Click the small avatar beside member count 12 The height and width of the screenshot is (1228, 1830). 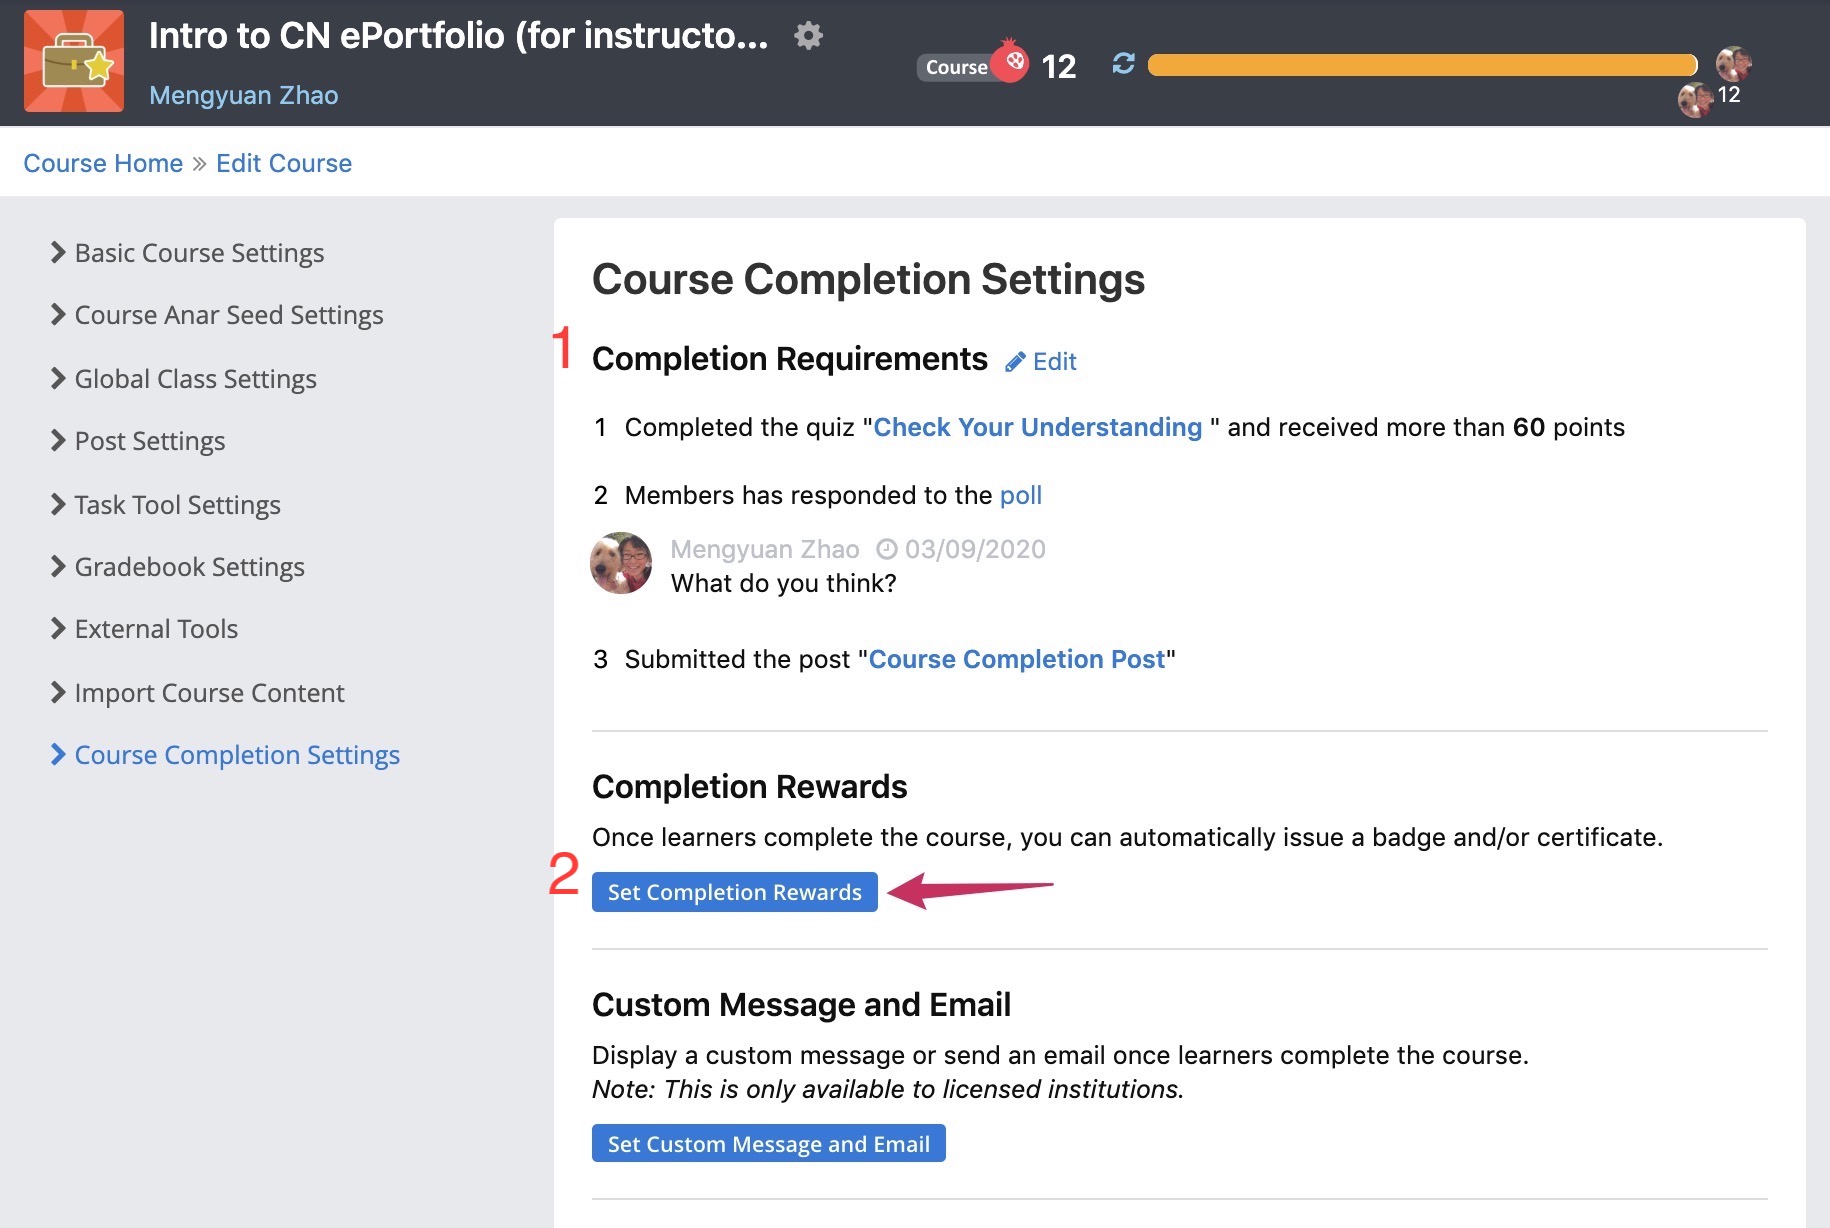tap(1694, 99)
